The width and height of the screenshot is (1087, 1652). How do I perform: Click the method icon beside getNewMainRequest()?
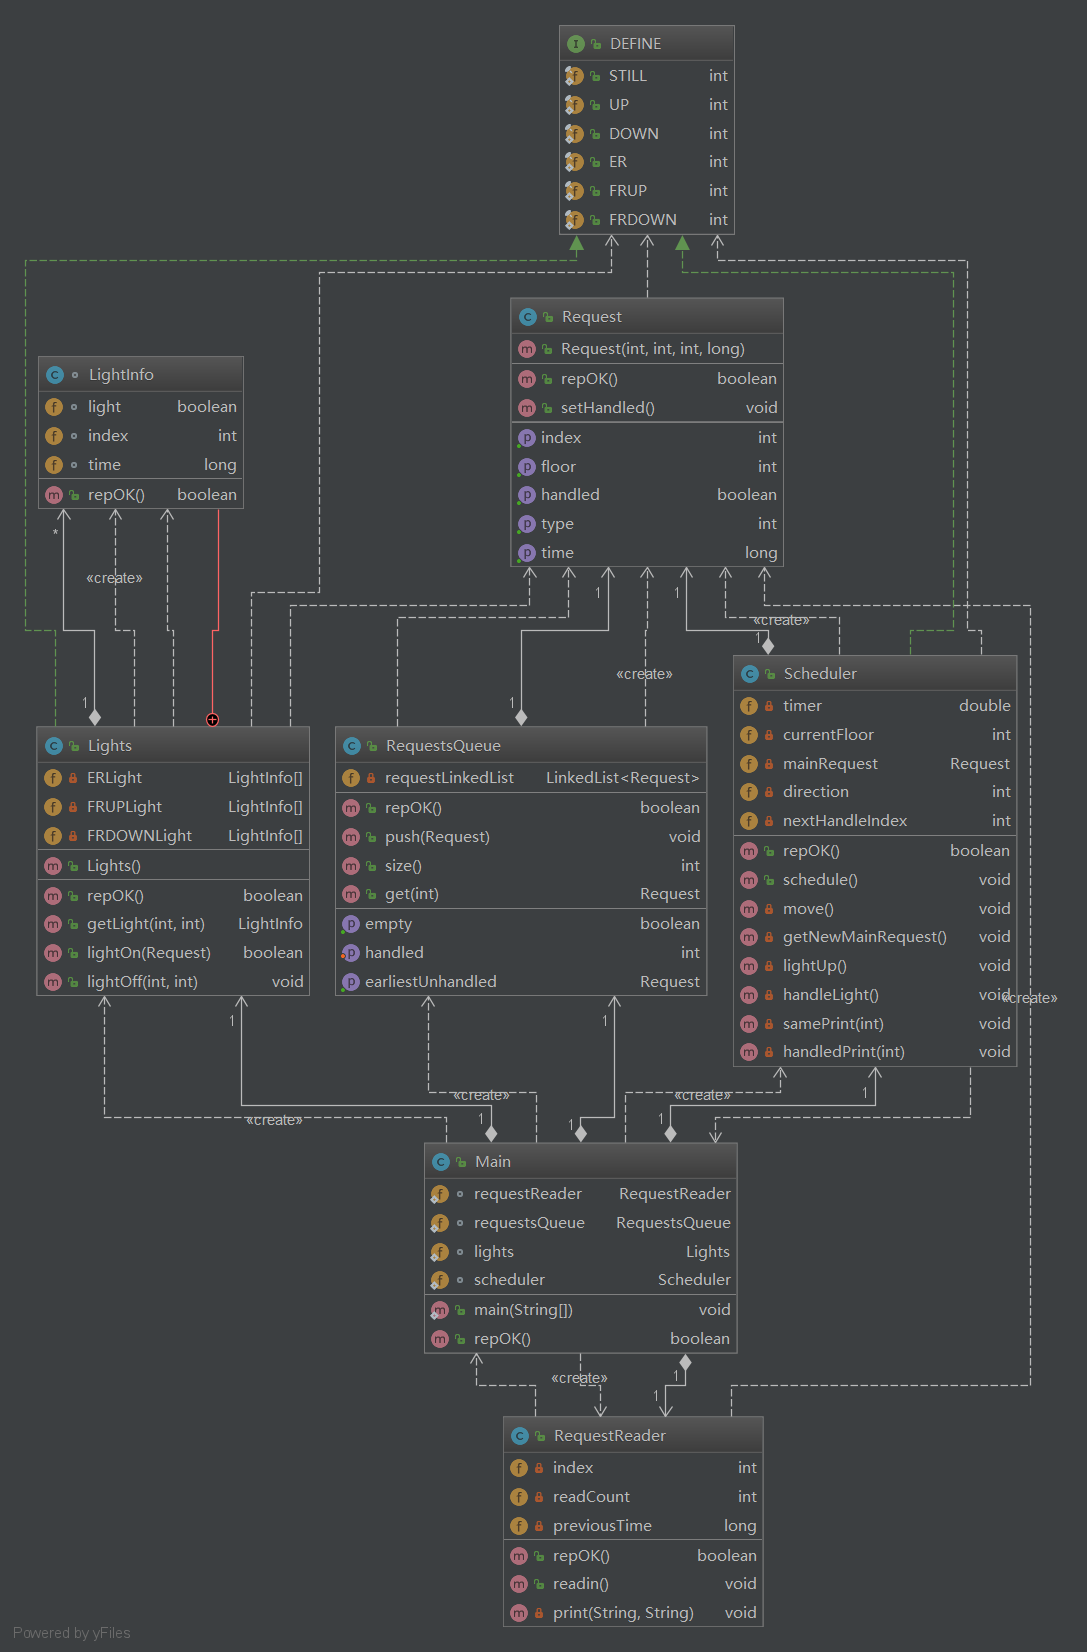[x=748, y=937]
